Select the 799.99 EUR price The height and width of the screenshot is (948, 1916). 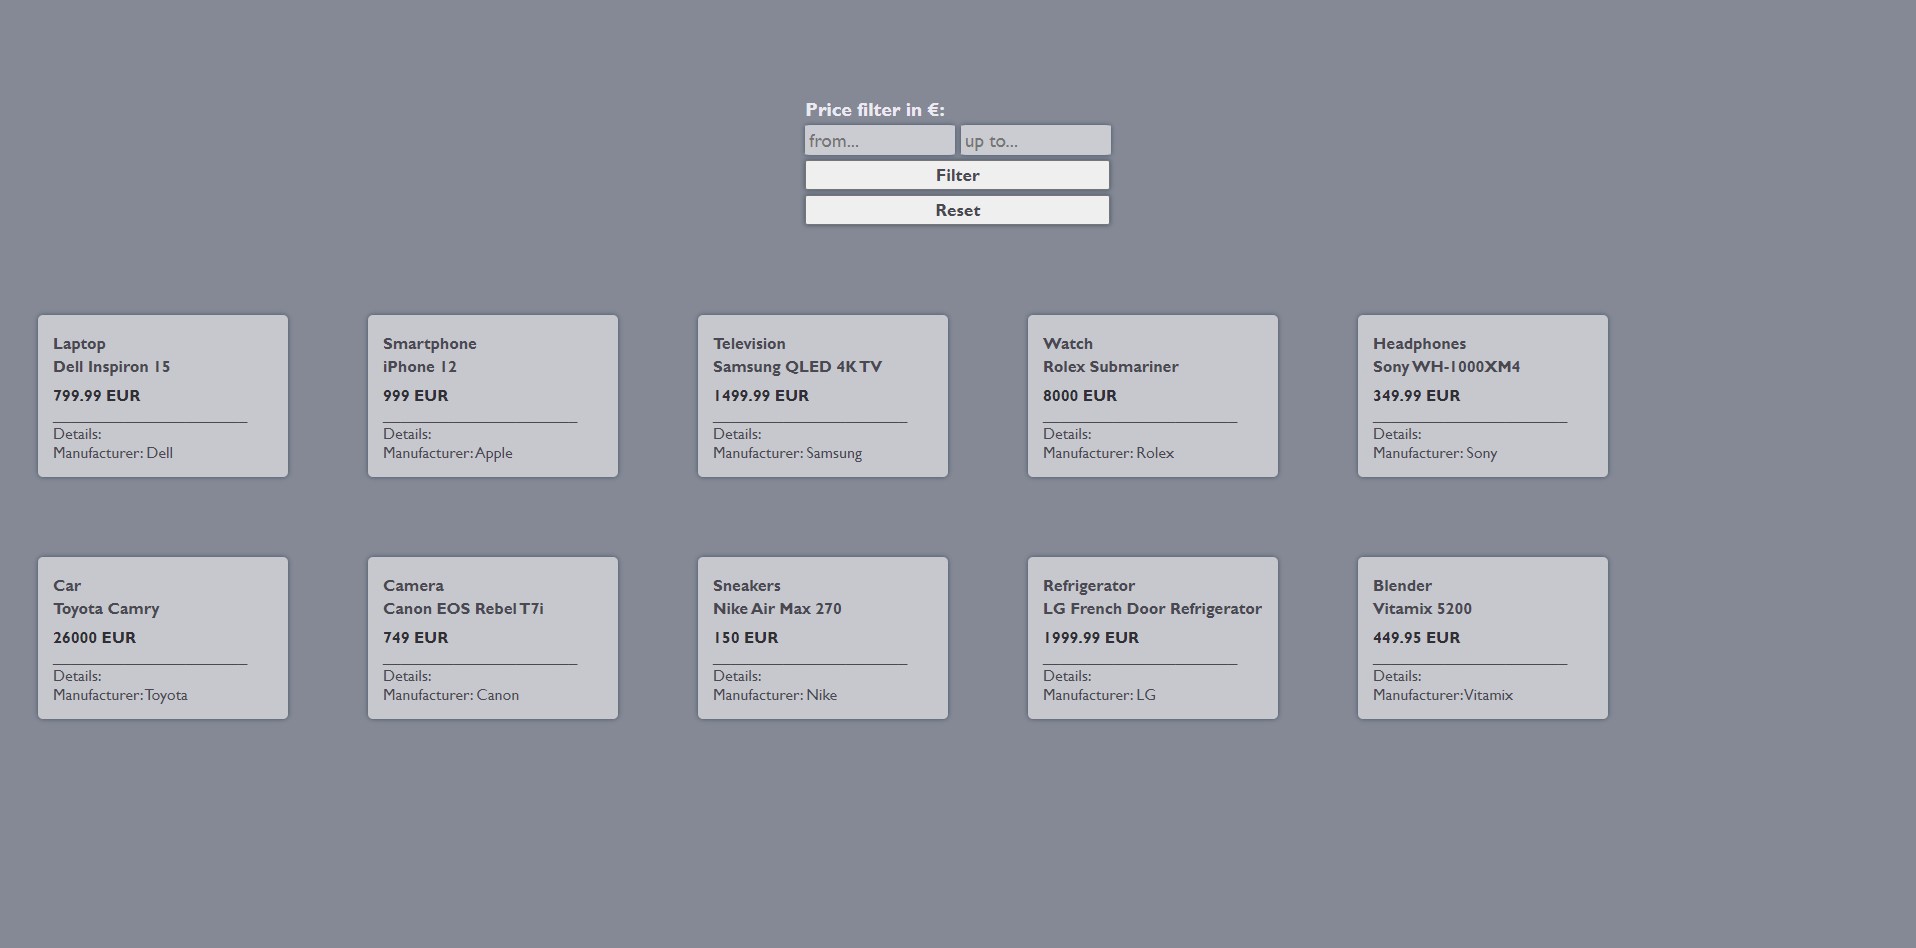coord(97,396)
